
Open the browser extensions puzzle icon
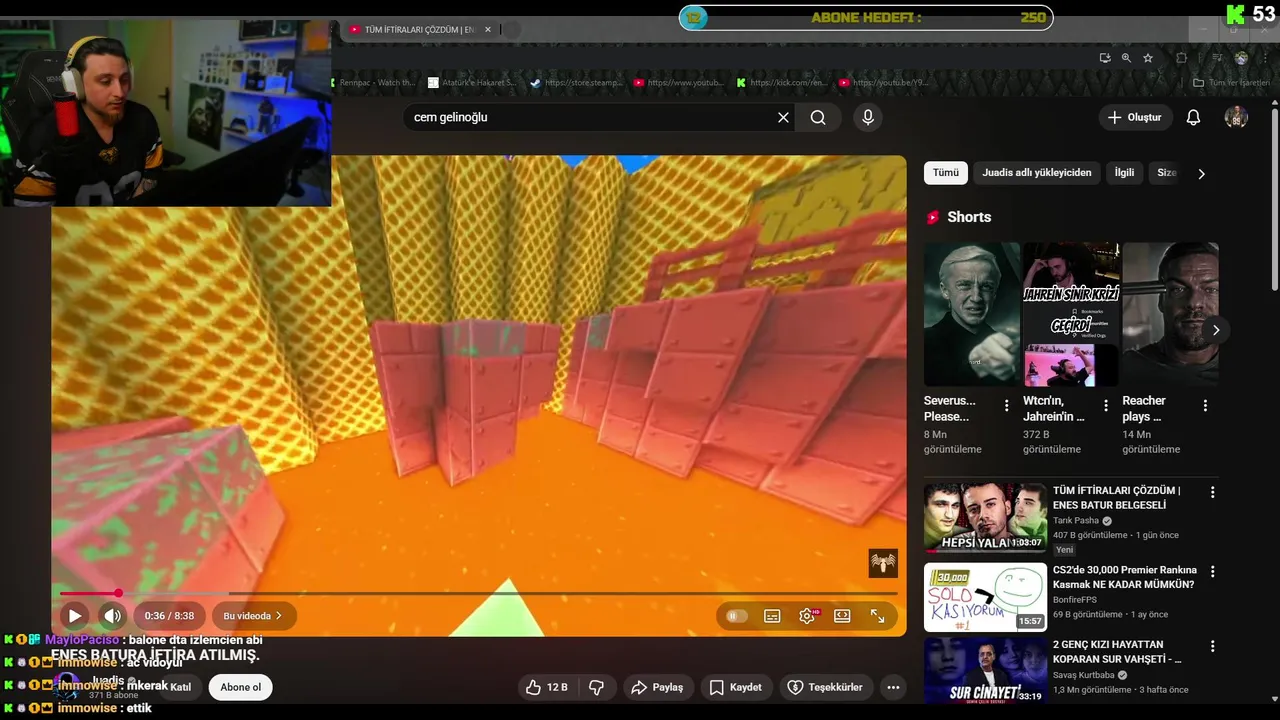[1181, 58]
